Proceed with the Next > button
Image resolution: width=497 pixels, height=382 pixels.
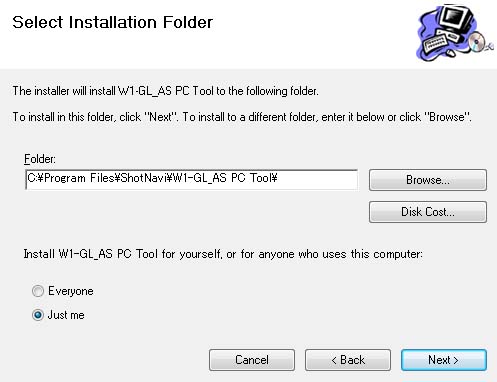point(444,360)
